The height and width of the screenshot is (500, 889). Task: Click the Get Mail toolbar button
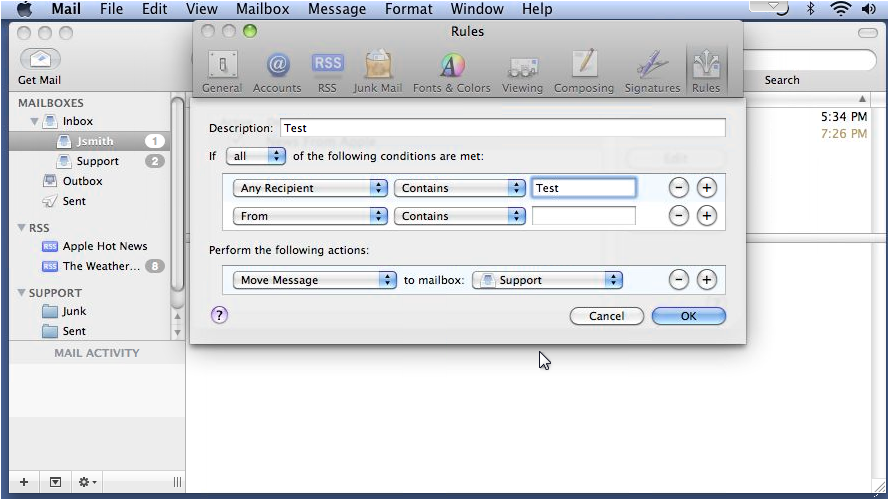40,66
